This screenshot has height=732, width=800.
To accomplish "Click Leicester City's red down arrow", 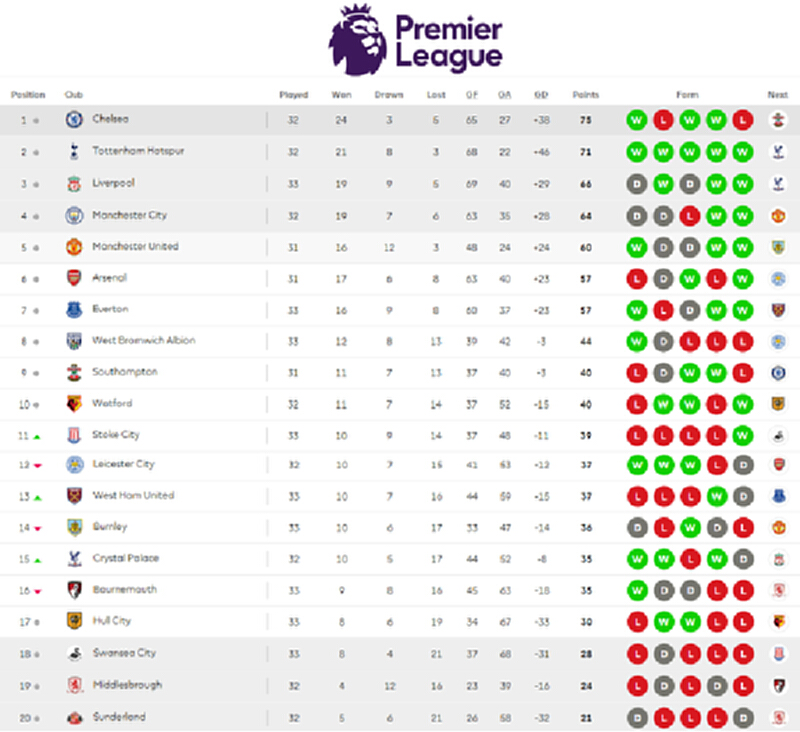I will (x=37, y=466).
